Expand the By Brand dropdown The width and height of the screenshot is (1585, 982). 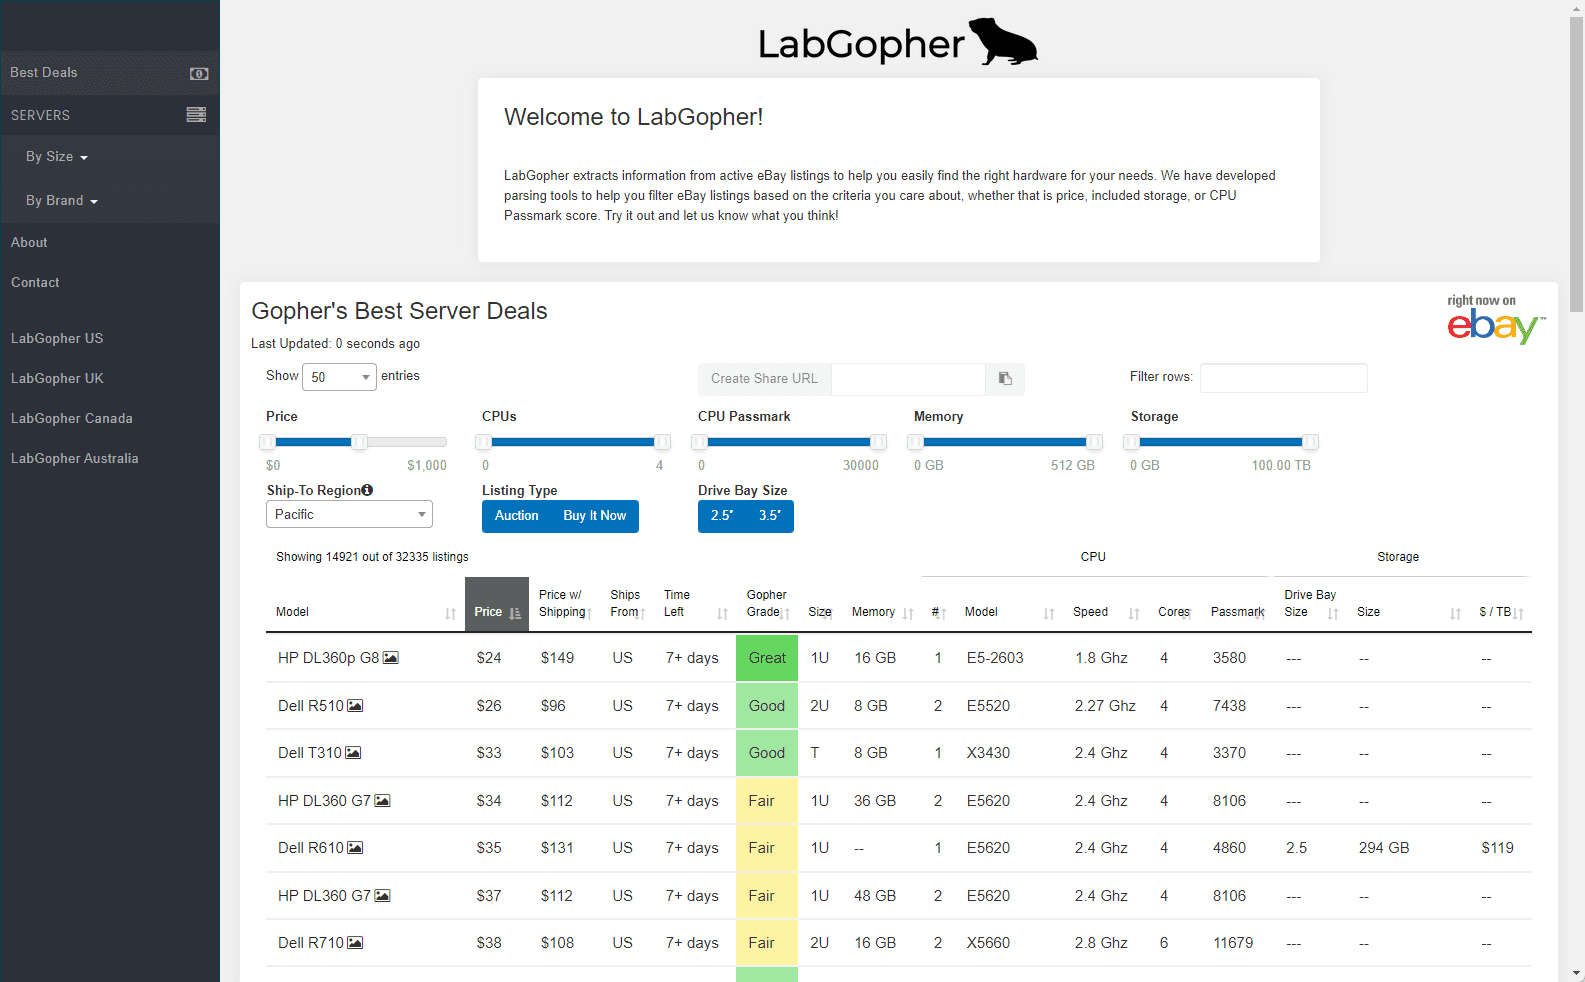coord(62,201)
